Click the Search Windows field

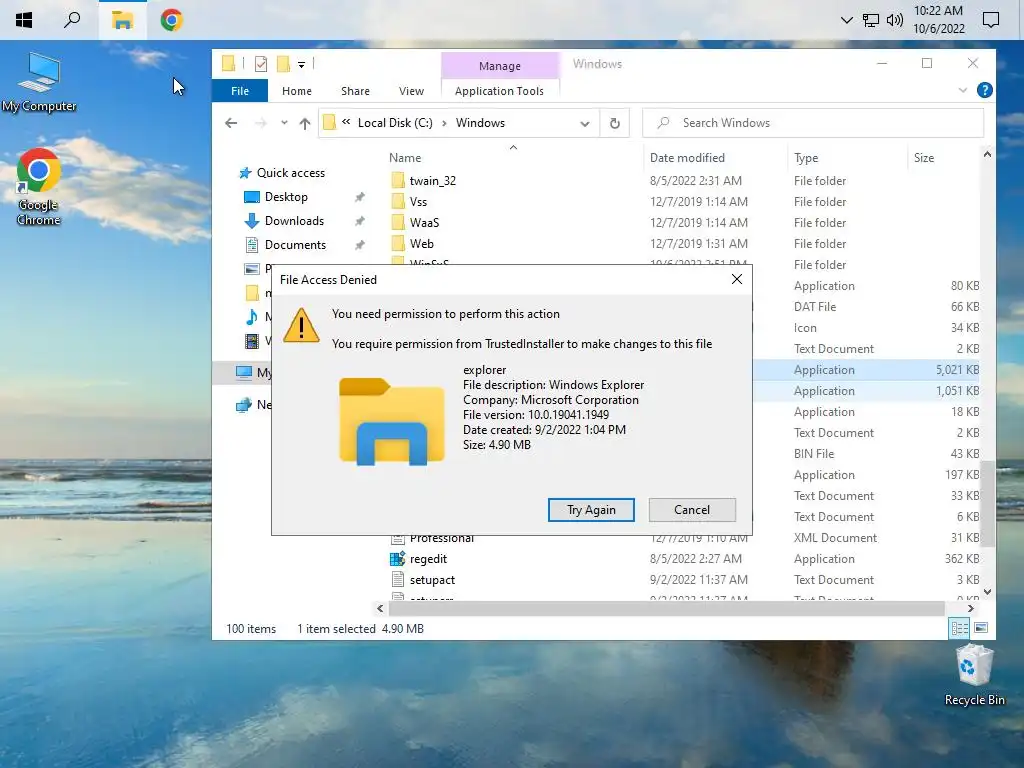(813, 123)
